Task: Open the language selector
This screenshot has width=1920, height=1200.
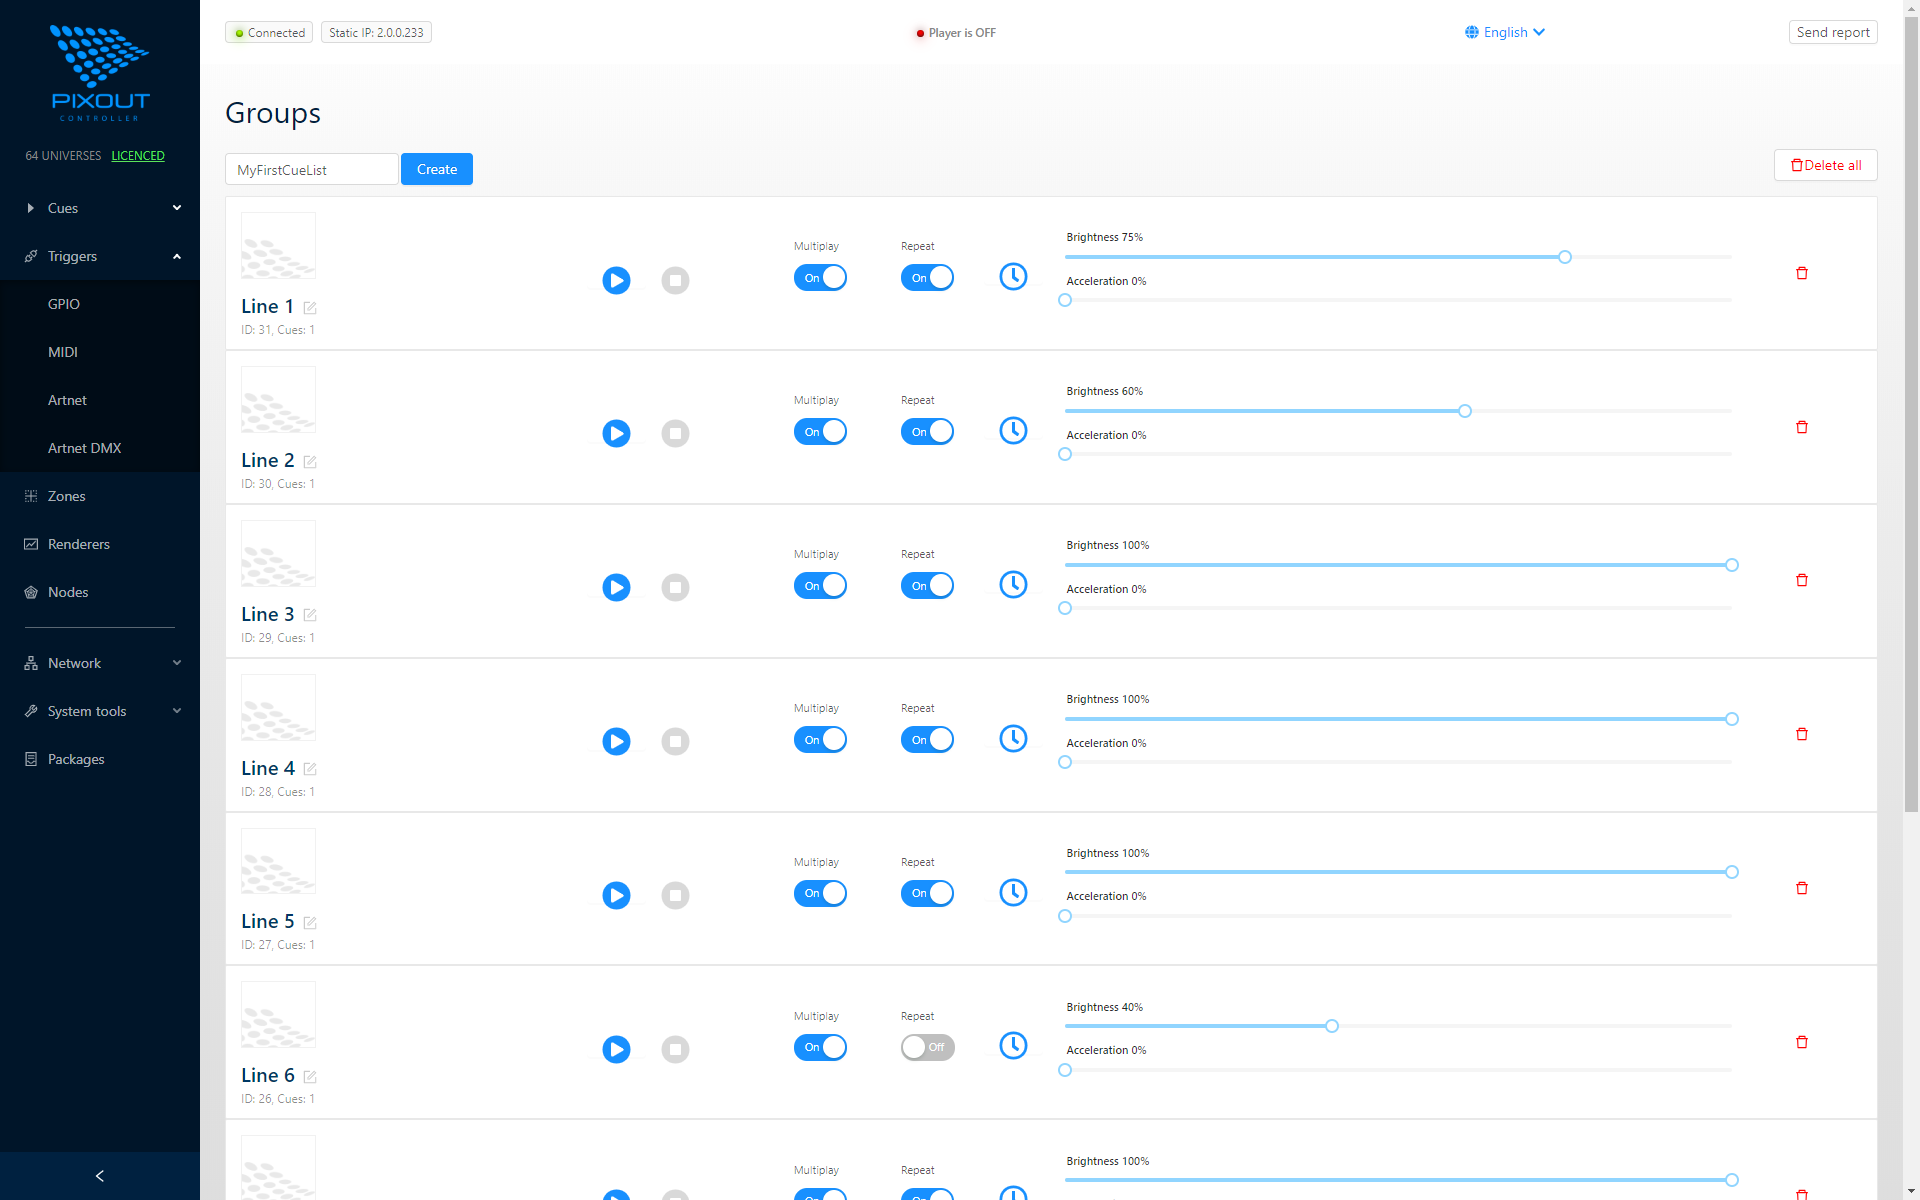Action: click(x=1504, y=32)
